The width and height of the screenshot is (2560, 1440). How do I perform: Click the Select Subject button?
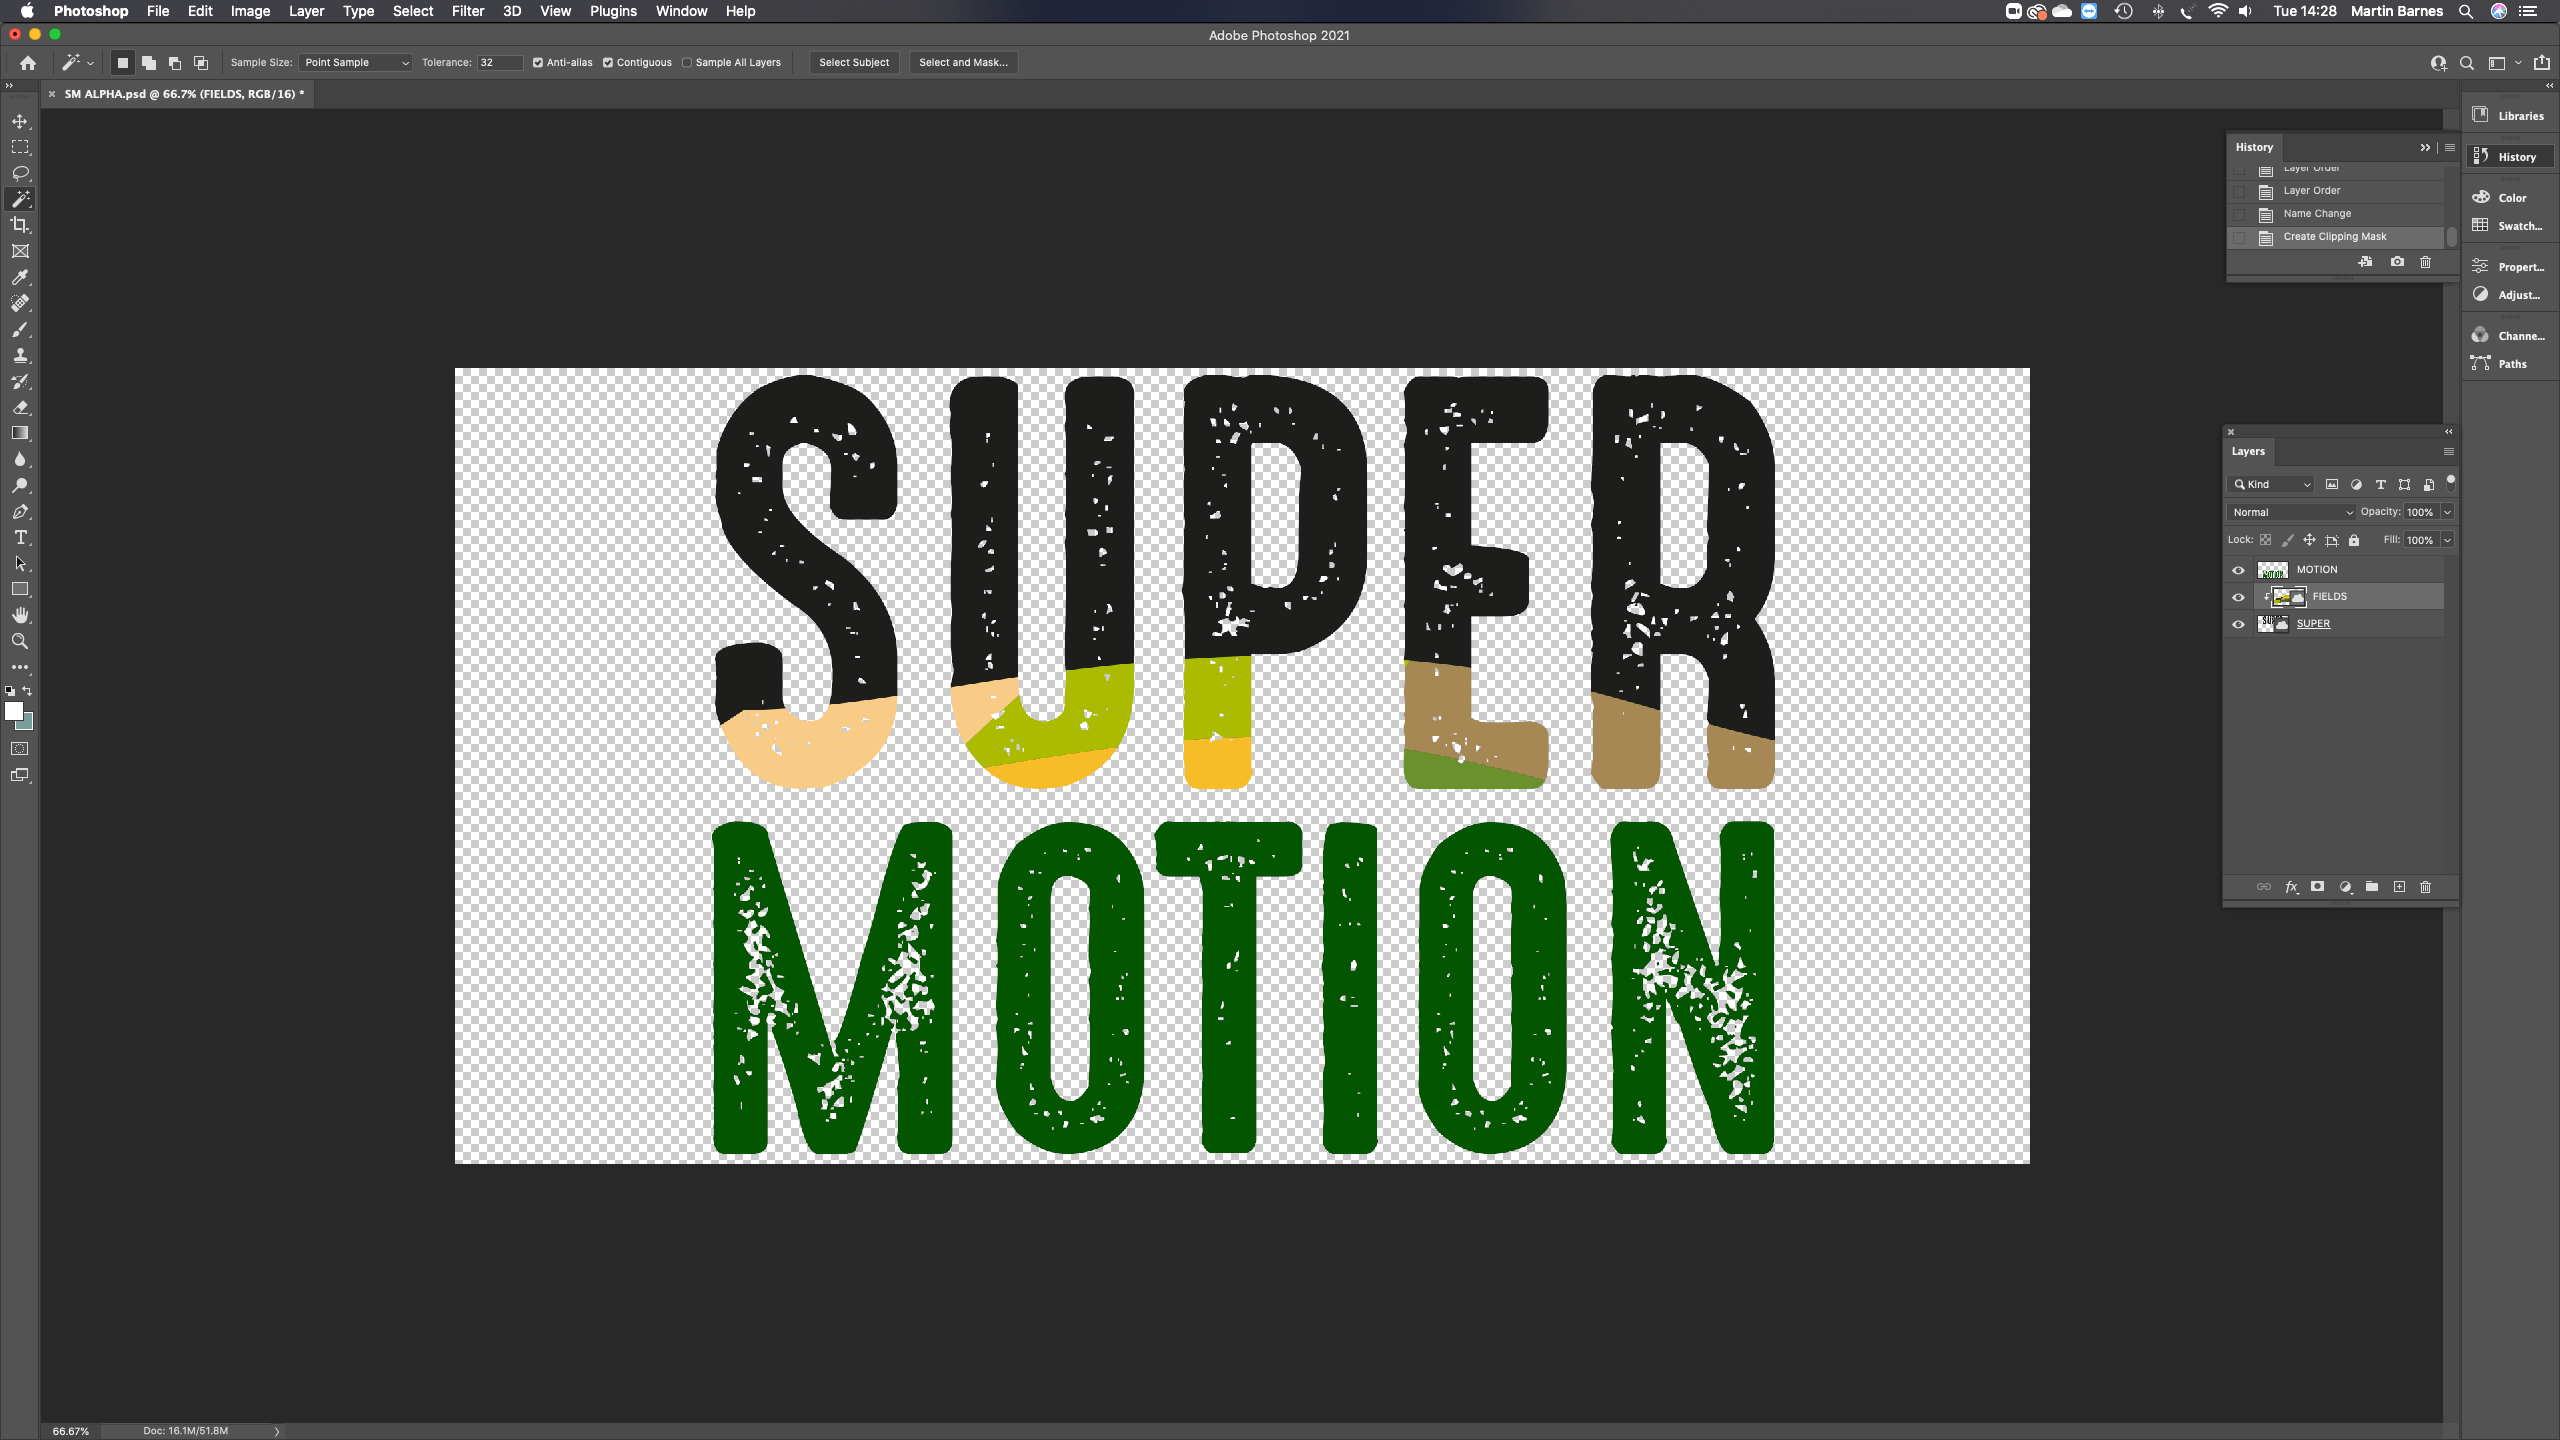coord(853,63)
